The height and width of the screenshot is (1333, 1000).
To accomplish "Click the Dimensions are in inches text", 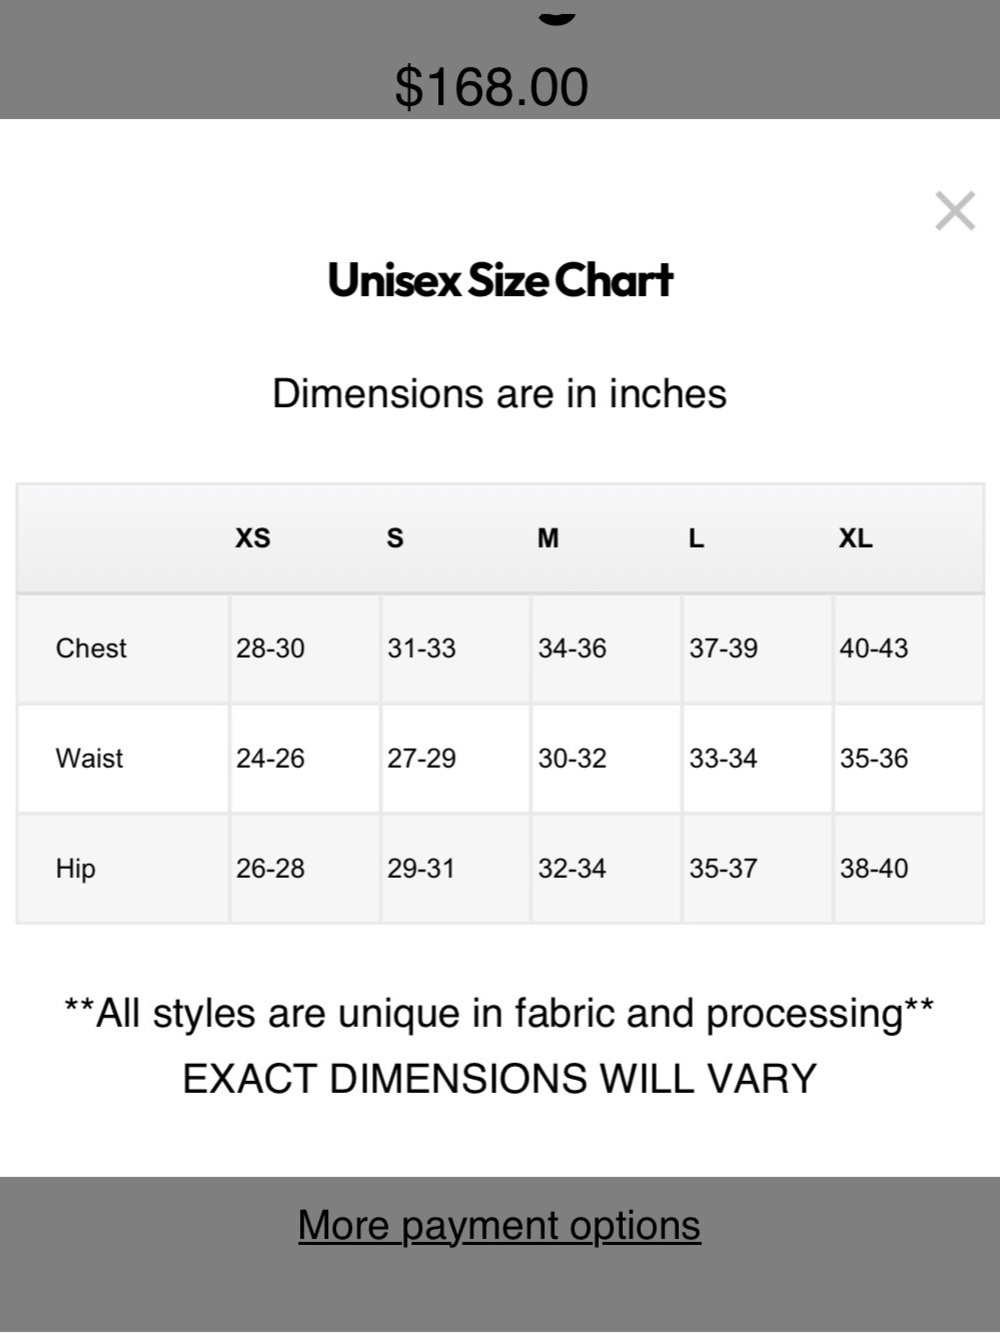I will click(499, 394).
